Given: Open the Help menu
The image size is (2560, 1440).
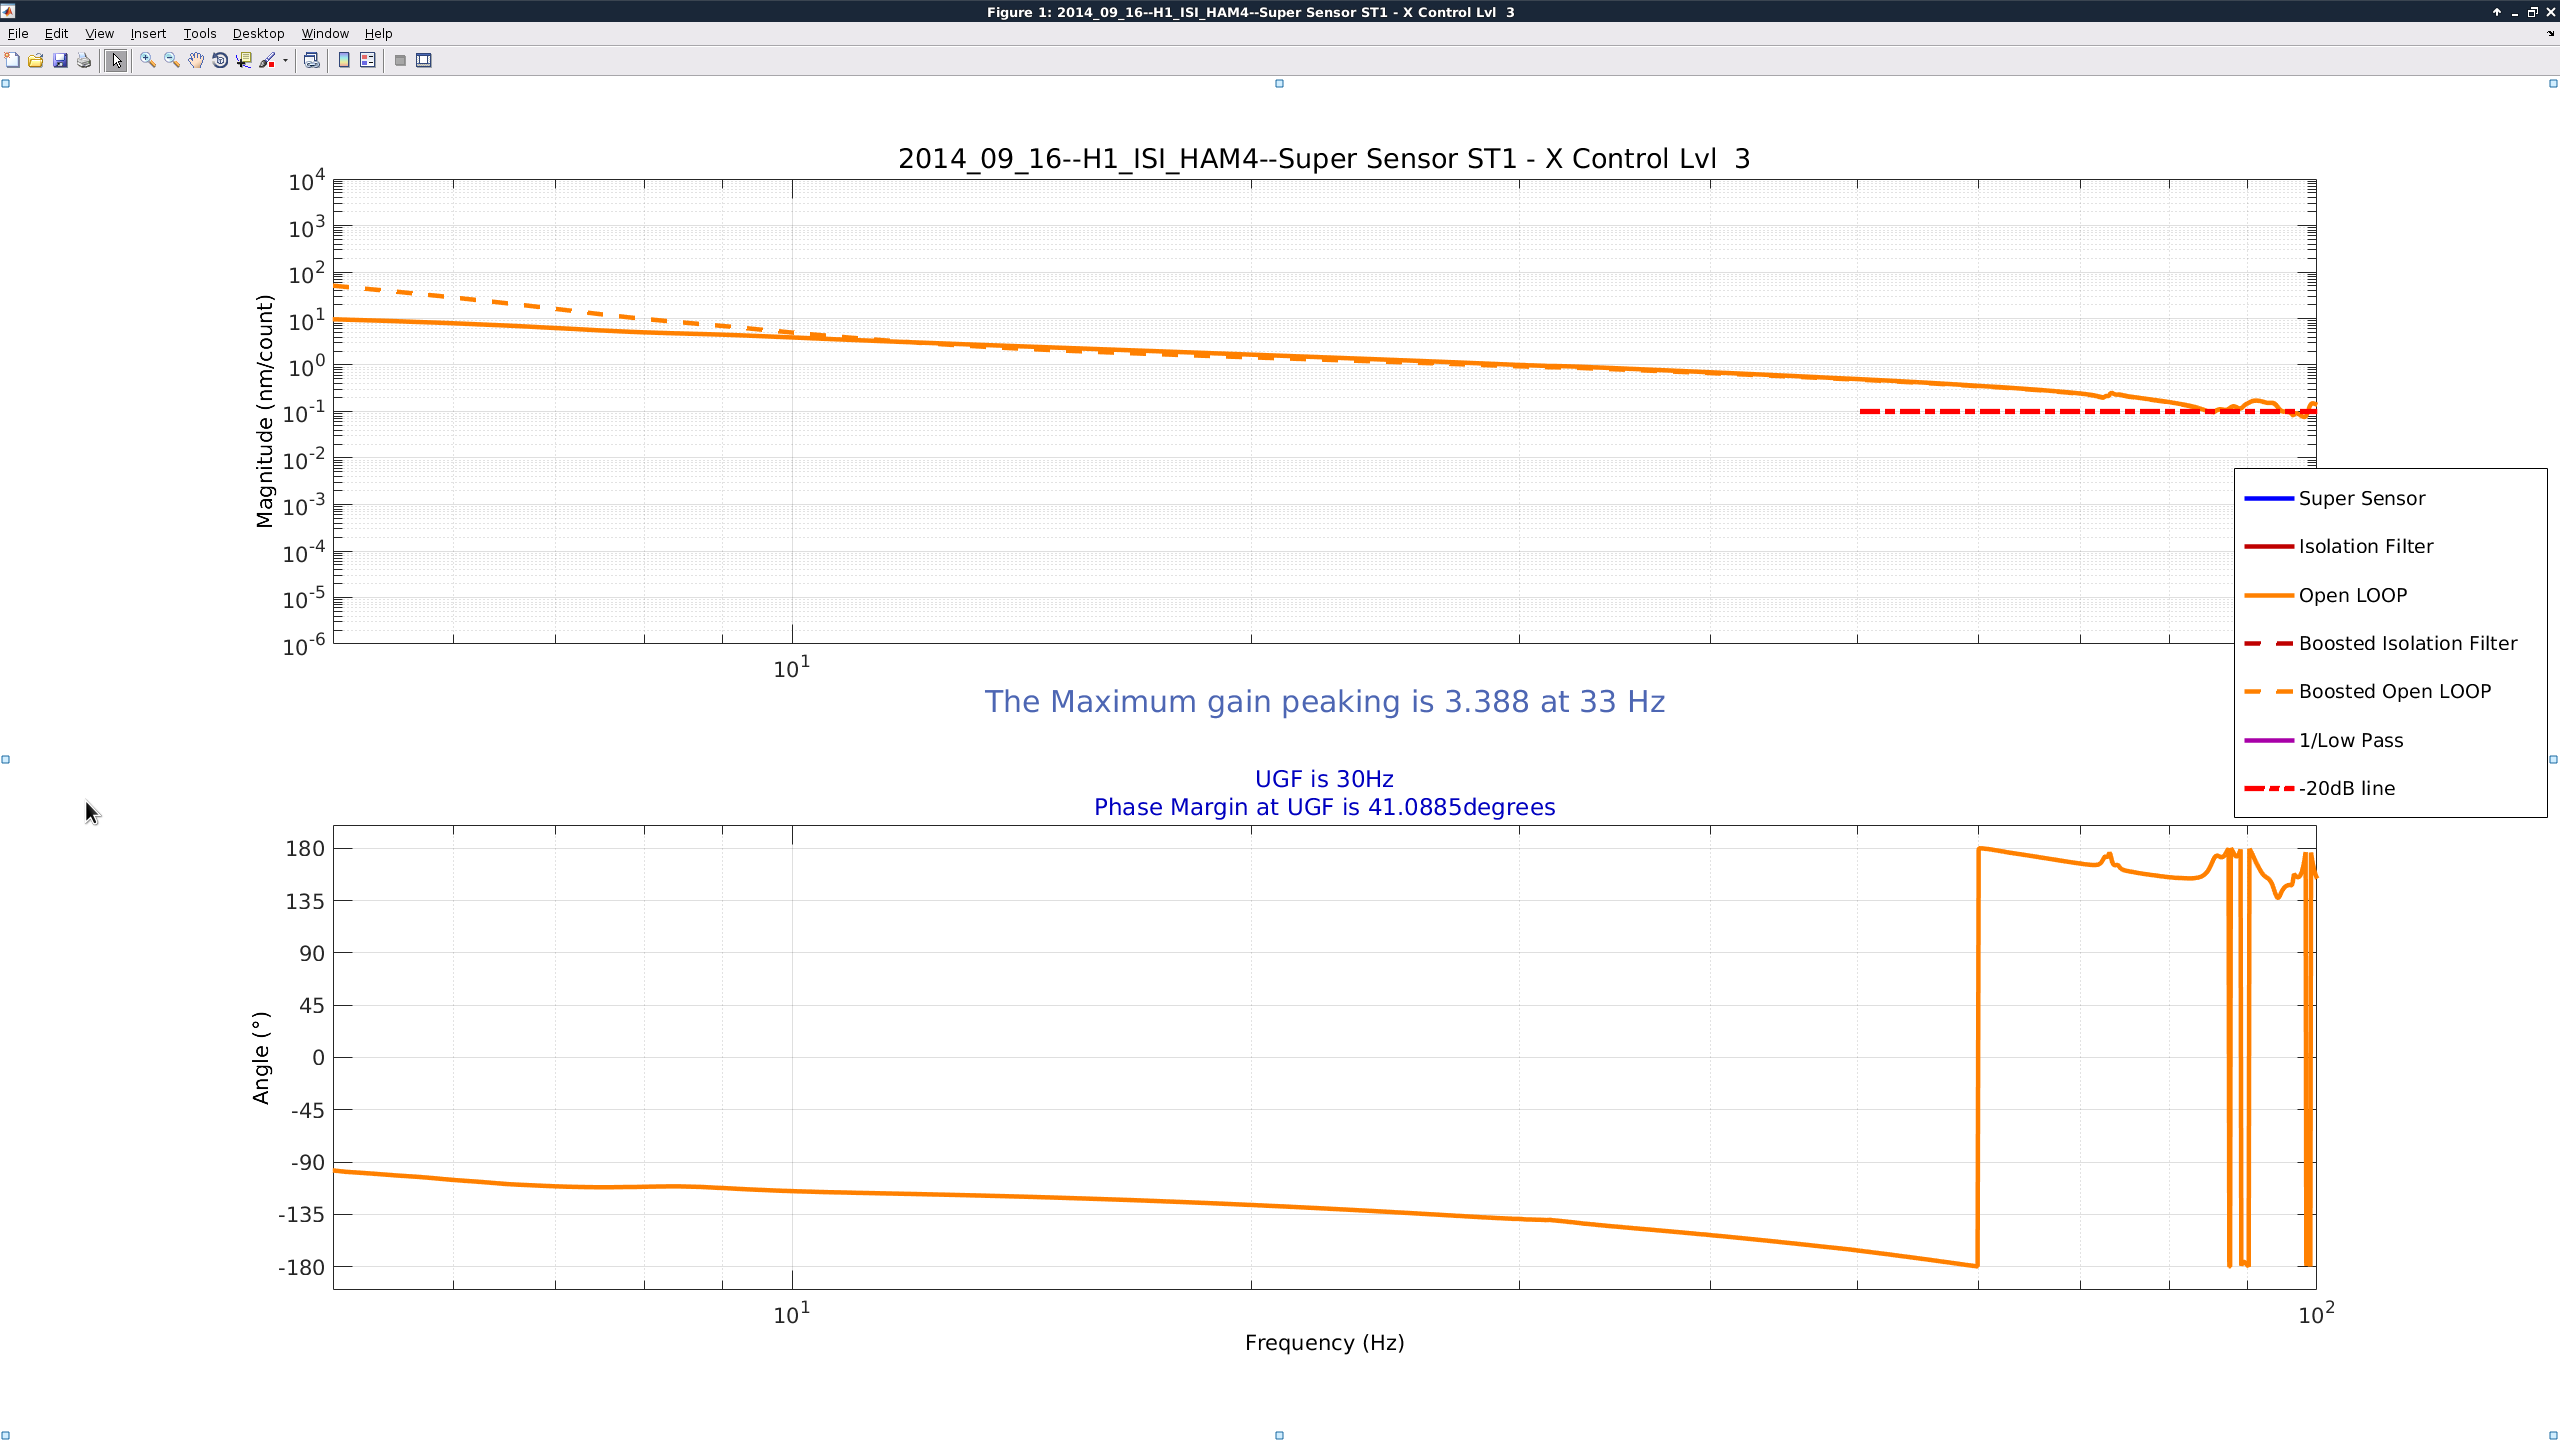Looking at the screenshot, I should click(x=378, y=33).
